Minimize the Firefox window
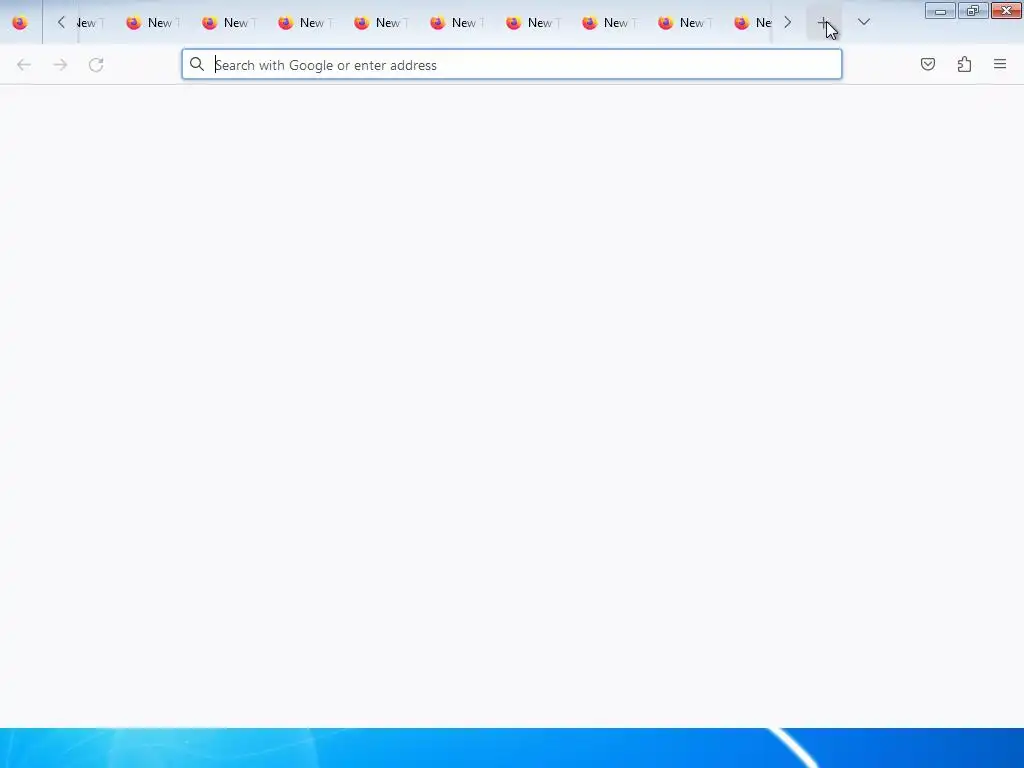Screen dimensions: 1024x768 (940, 11)
